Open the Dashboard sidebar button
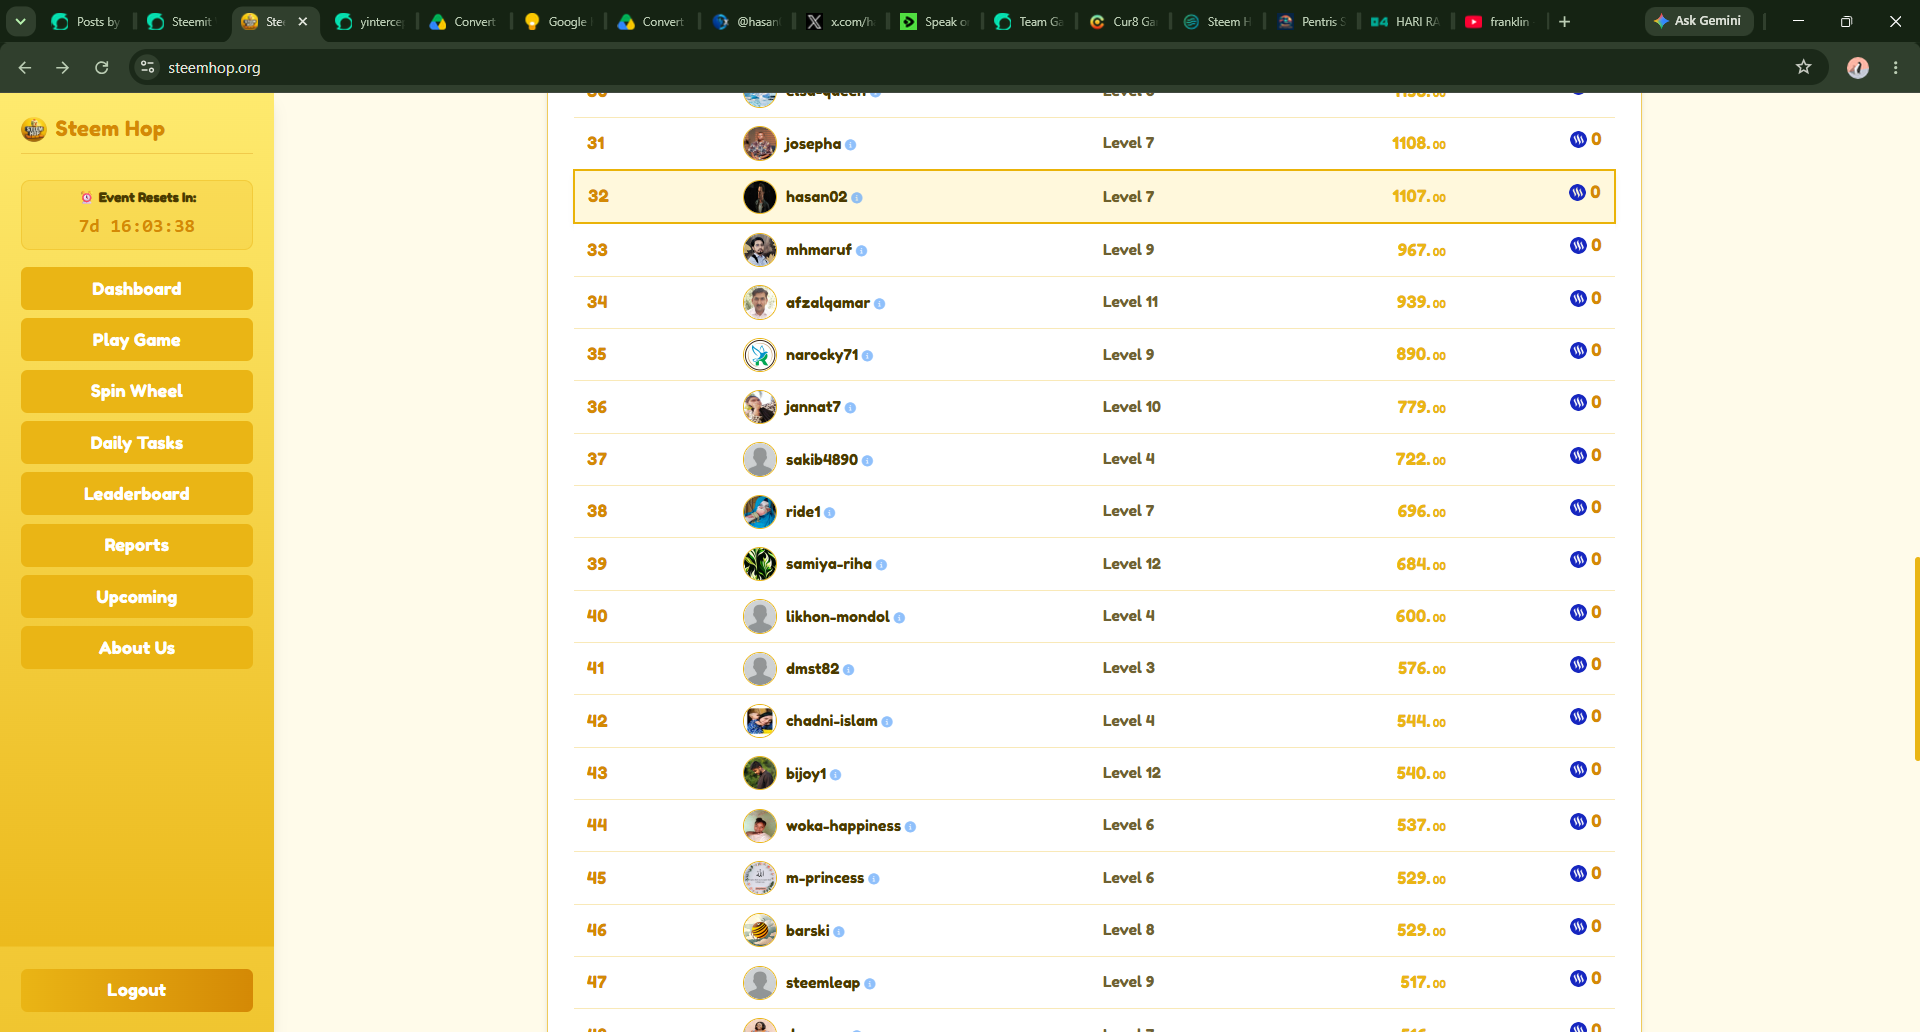The width and height of the screenshot is (1920, 1032). (137, 289)
